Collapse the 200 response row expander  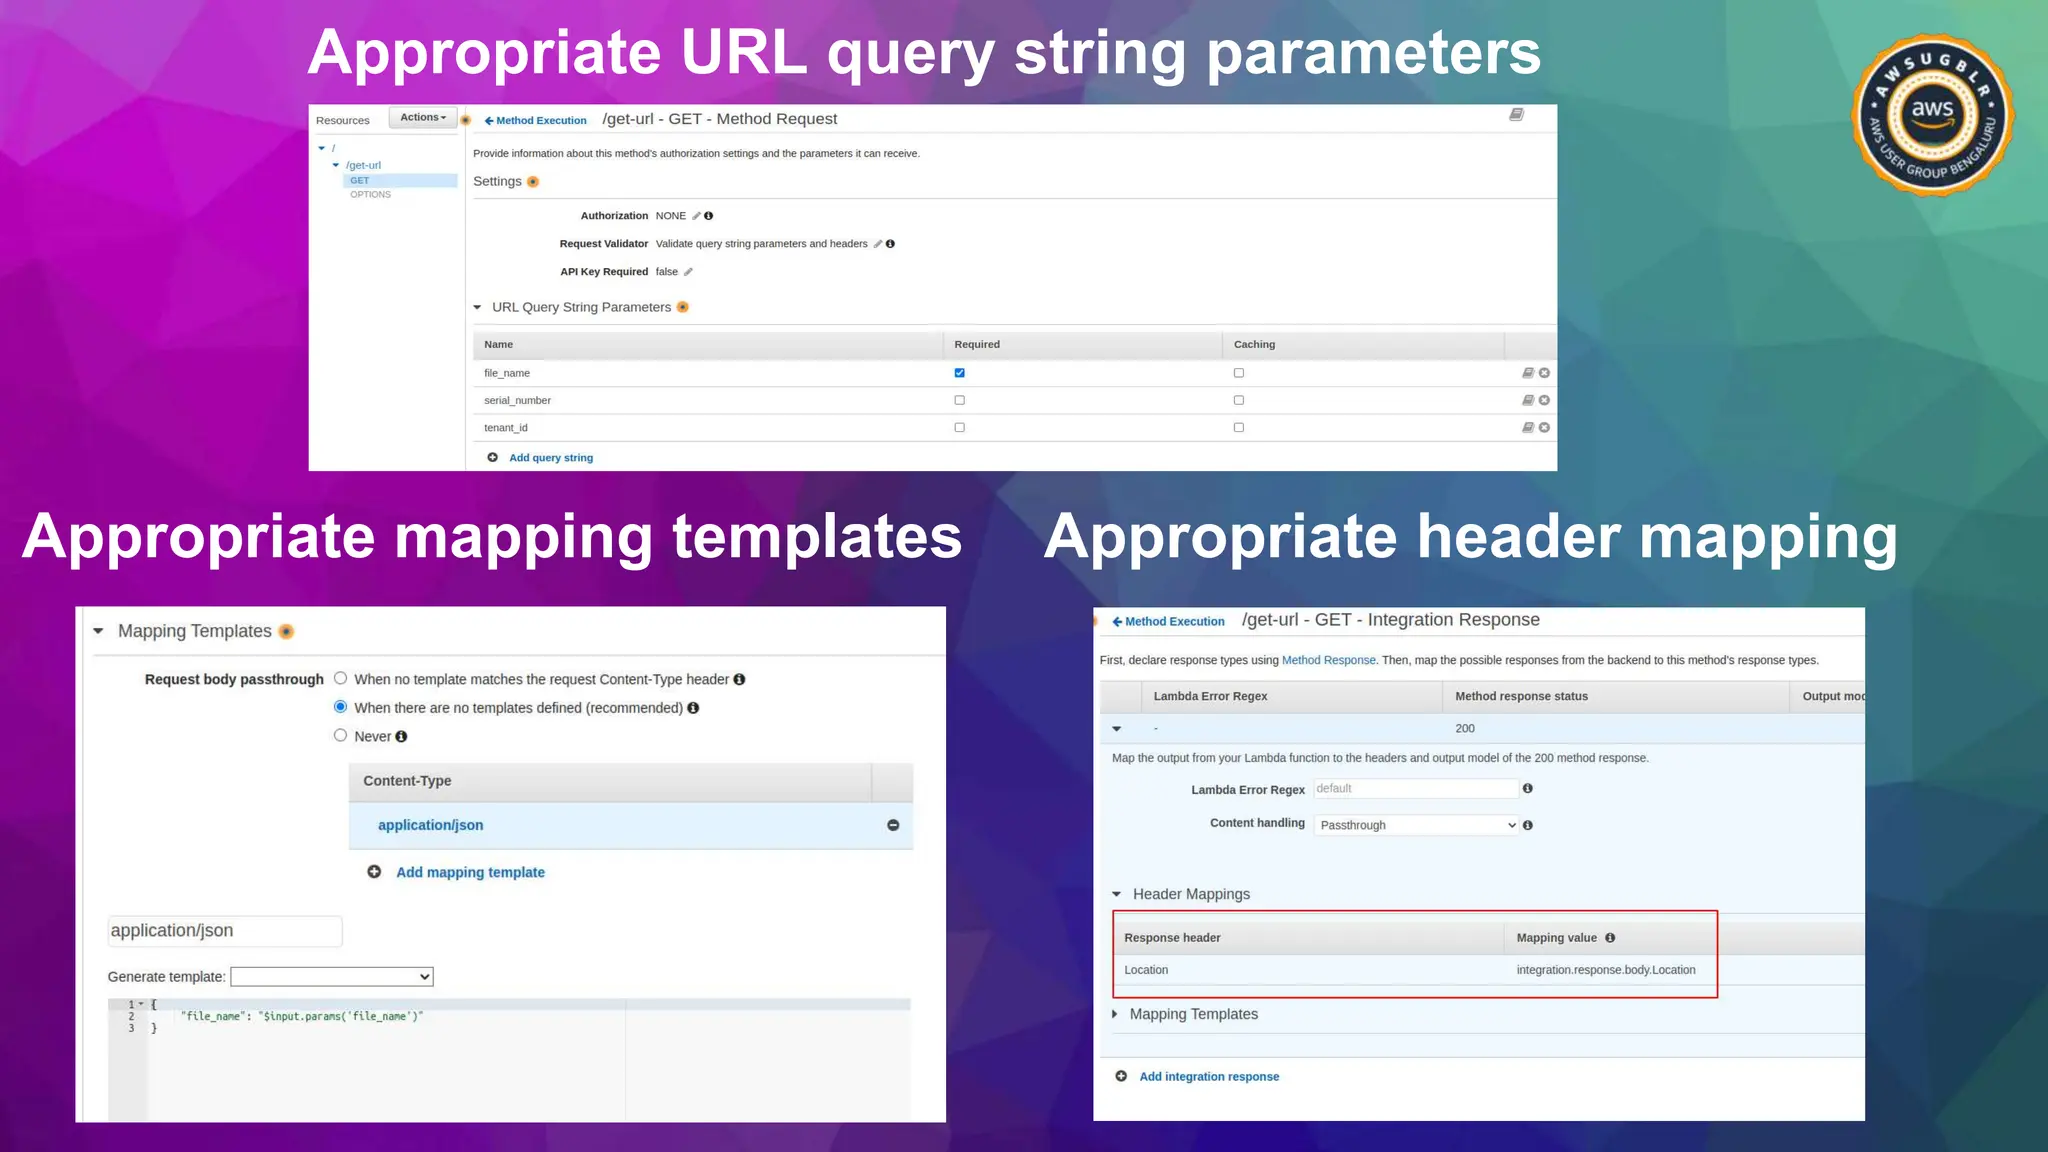pyautogui.click(x=1117, y=728)
